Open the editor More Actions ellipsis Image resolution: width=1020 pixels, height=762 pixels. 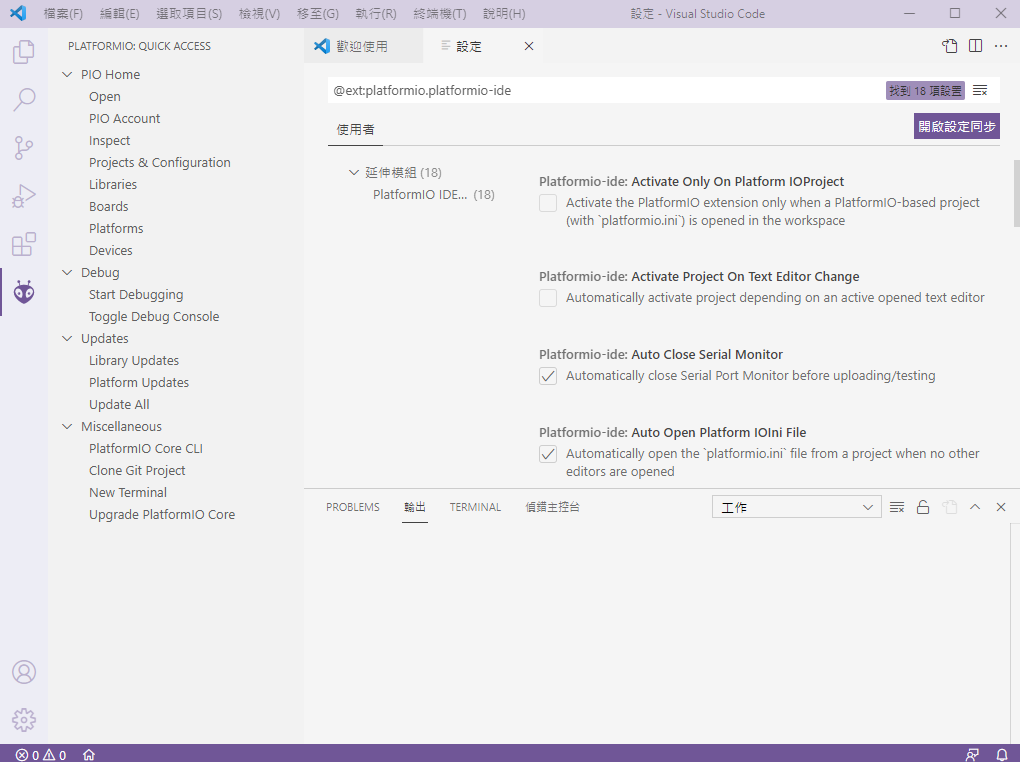point(1000,46)
